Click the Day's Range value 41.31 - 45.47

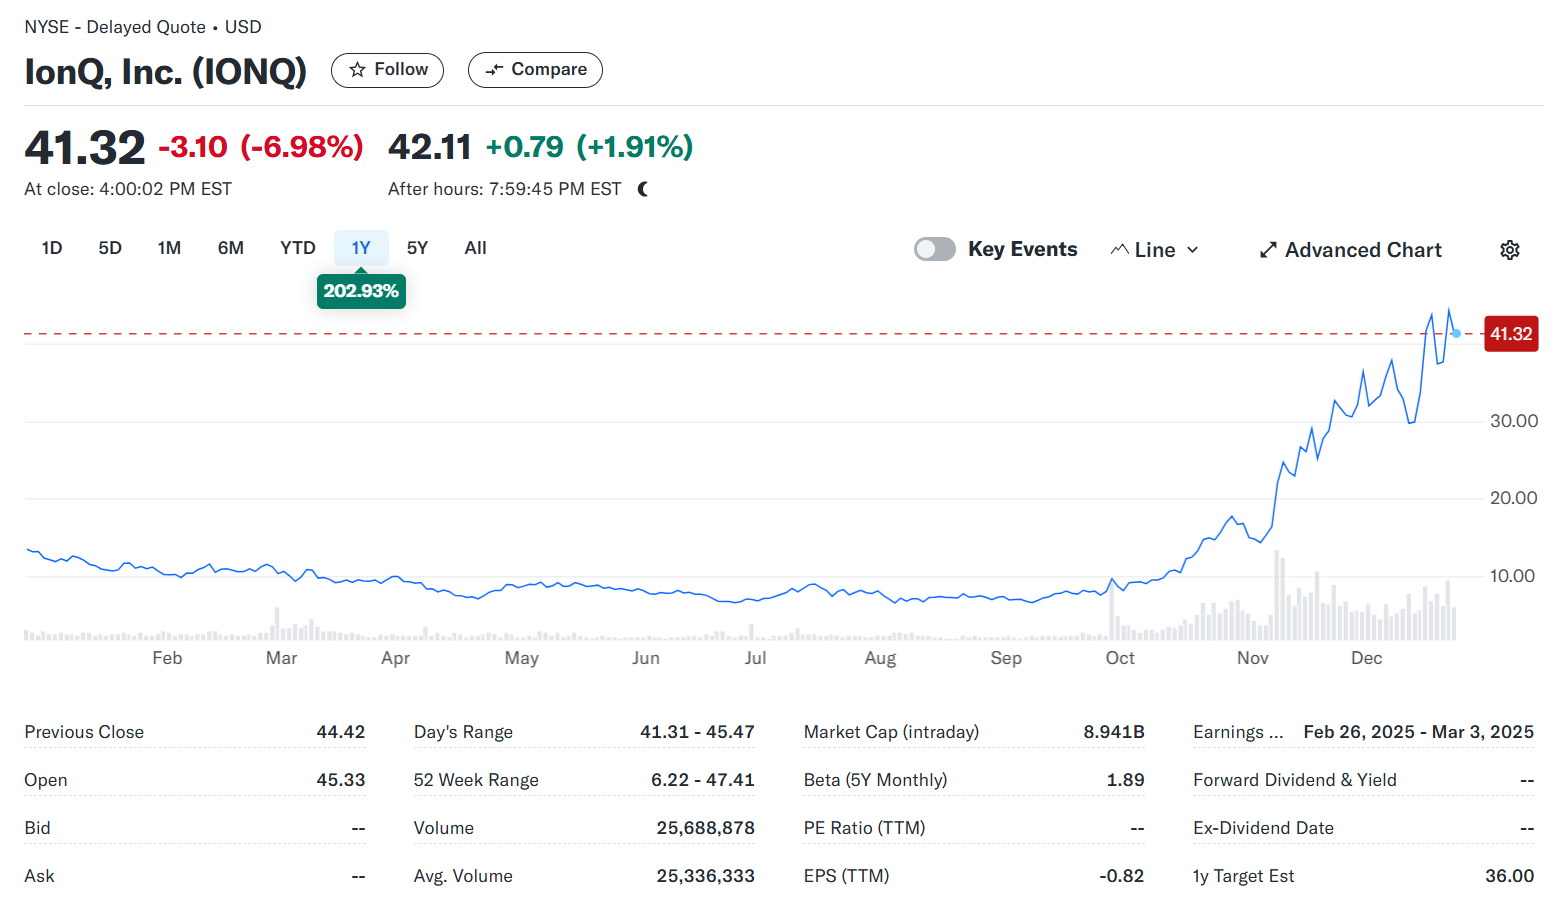[x=697, y=732]
